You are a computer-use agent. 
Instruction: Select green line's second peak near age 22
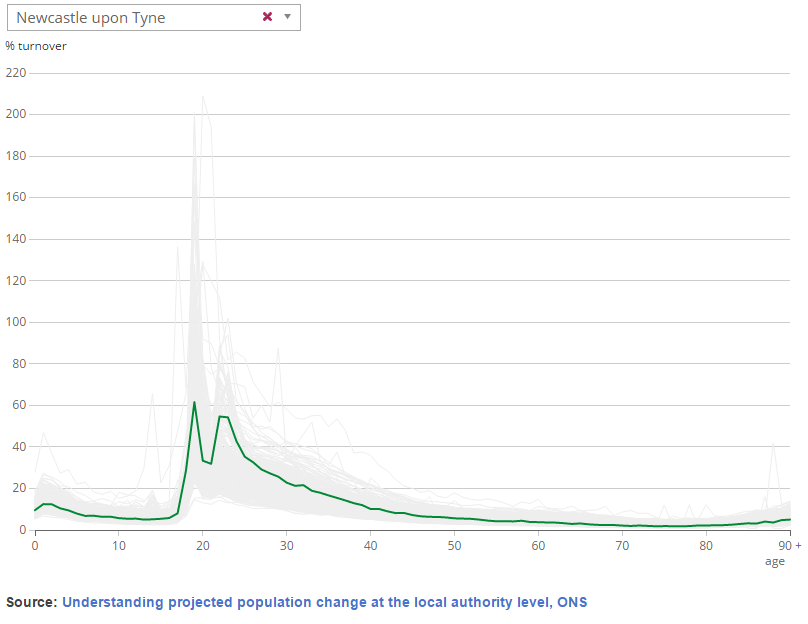pyautogui.click(x=221, y=416)
